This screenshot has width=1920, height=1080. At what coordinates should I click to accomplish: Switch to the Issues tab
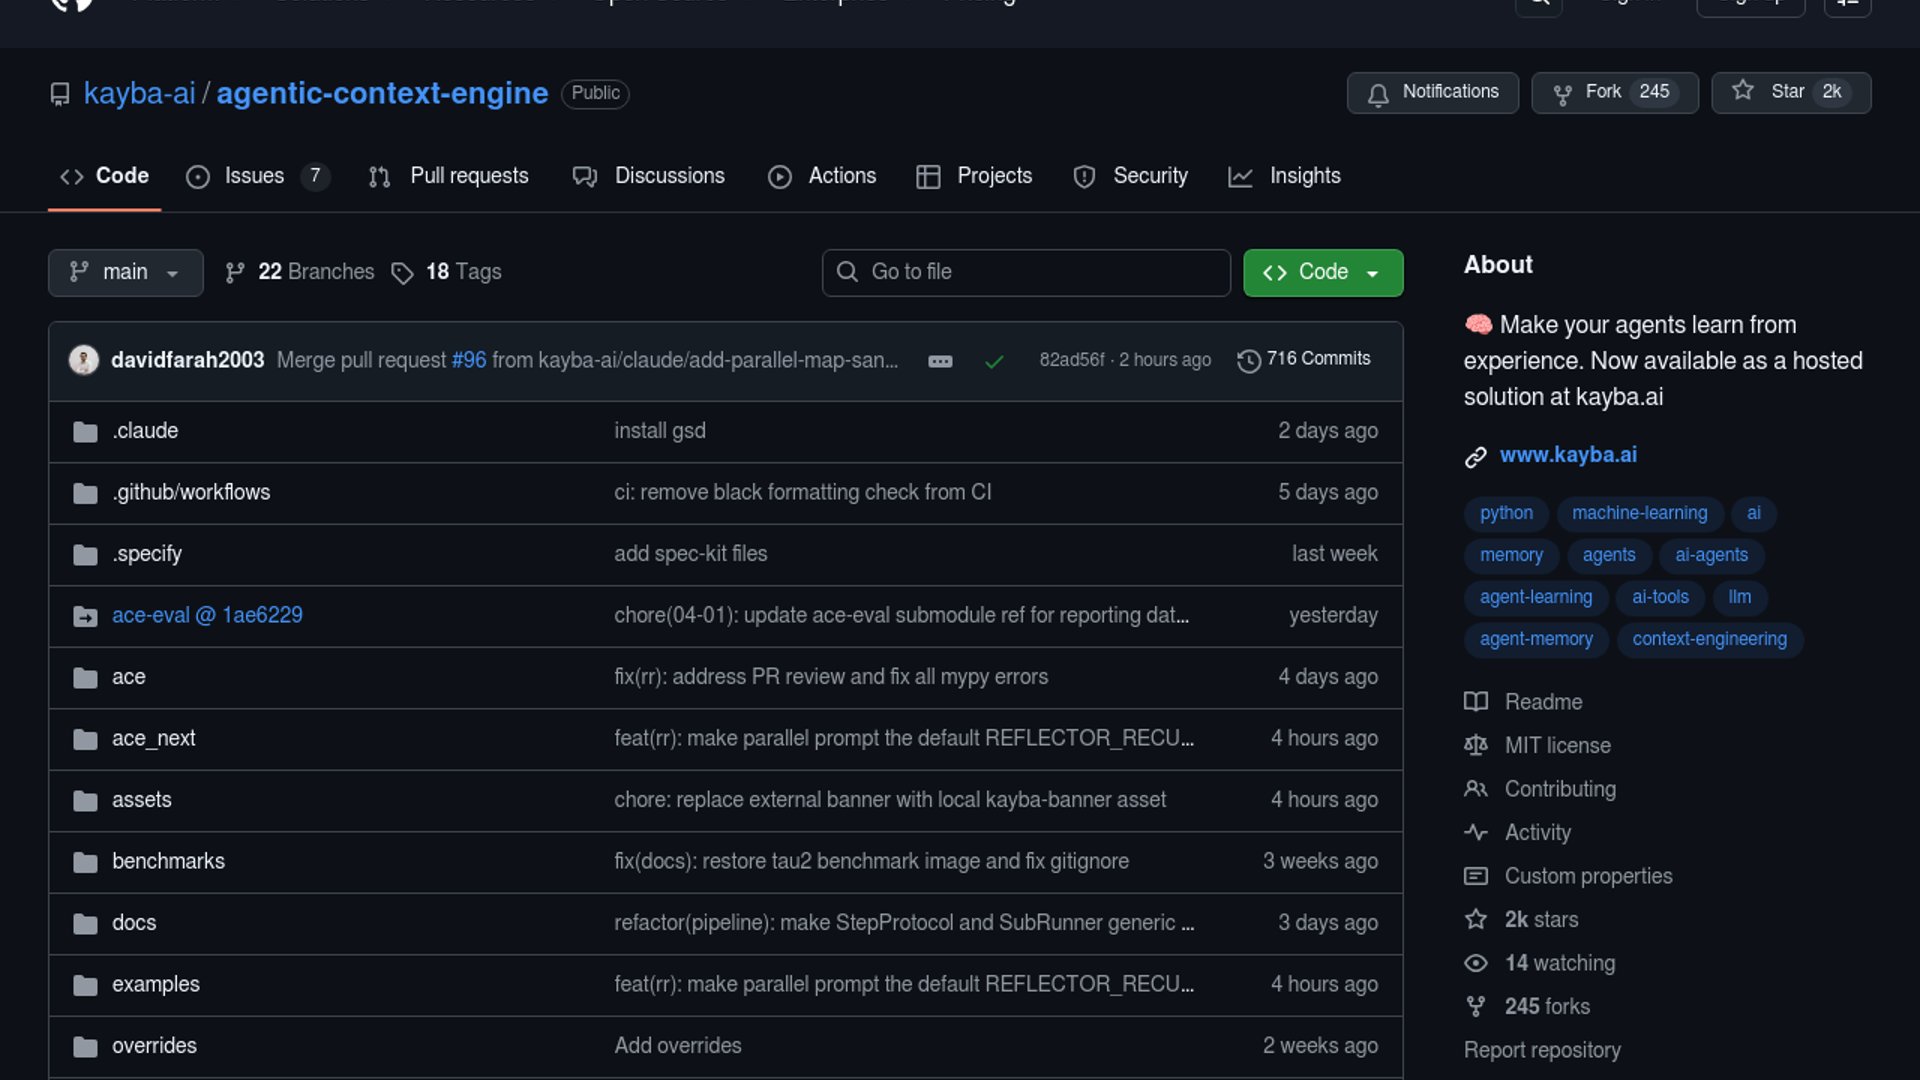pos(255,176)
